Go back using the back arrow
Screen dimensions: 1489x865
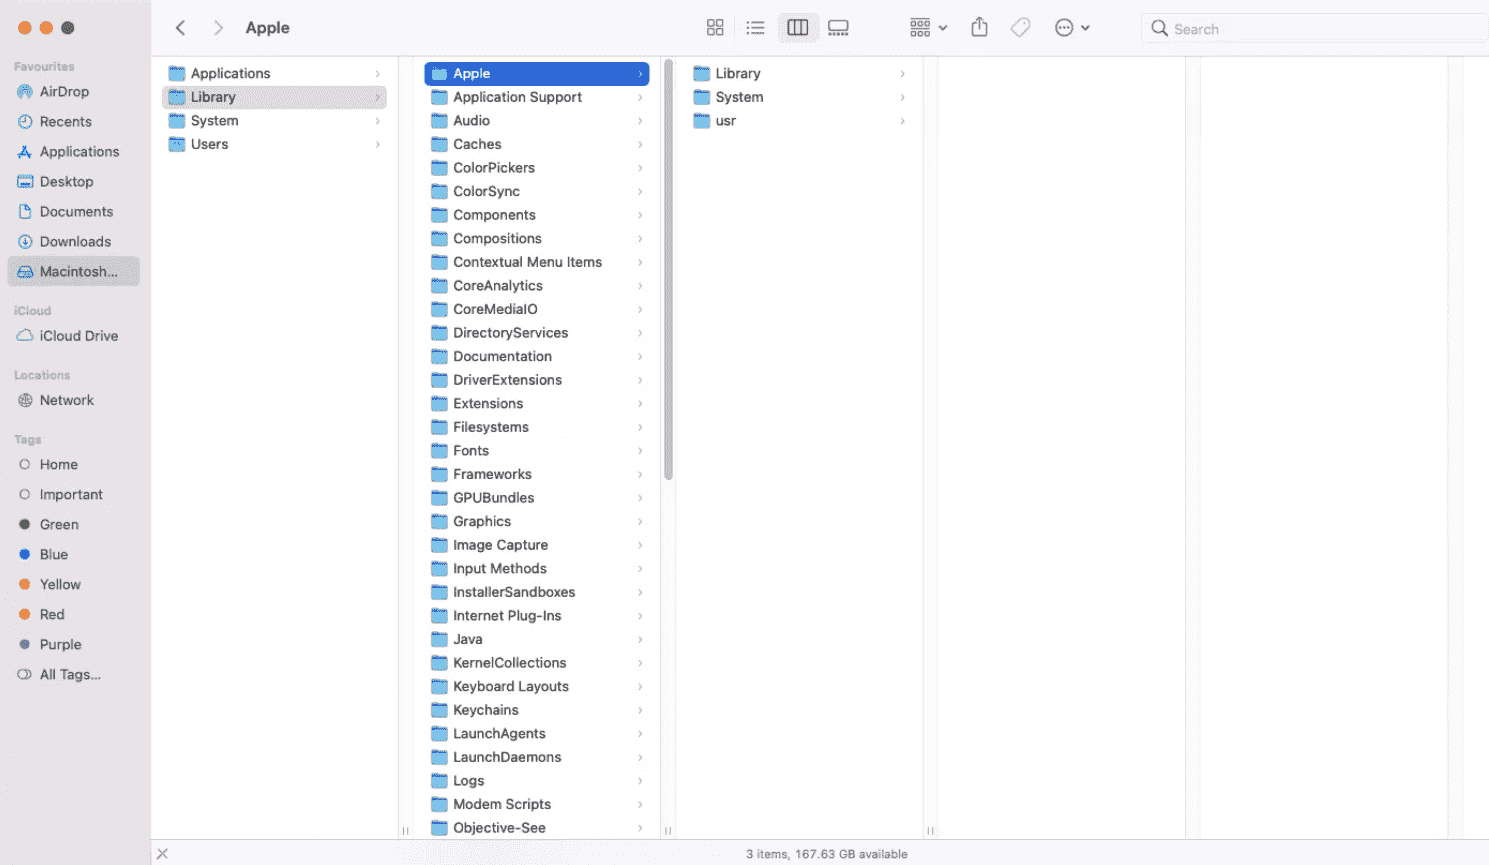[x=181, y=28]
